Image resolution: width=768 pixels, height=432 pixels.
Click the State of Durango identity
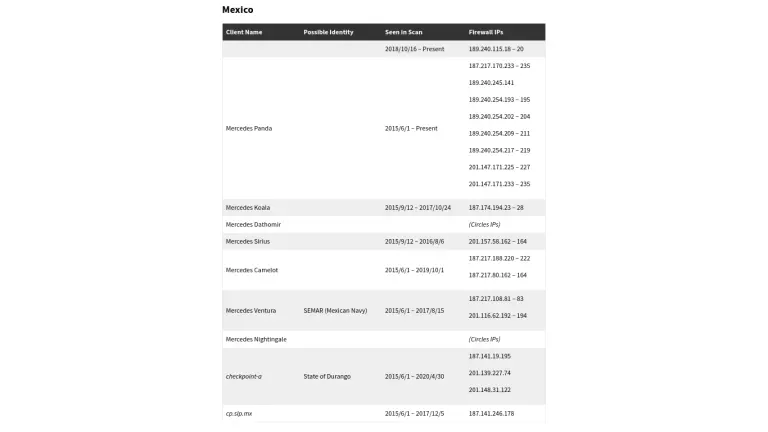(327, 376)
